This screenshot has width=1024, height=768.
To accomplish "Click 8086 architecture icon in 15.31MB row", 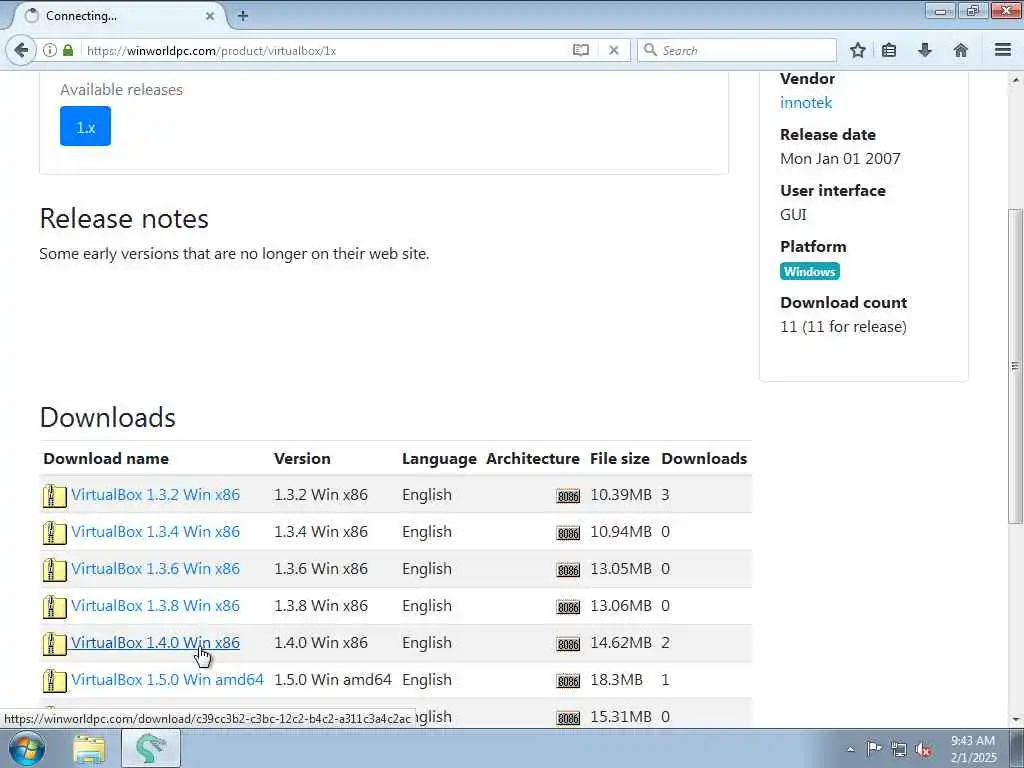I will coord(568,718).
